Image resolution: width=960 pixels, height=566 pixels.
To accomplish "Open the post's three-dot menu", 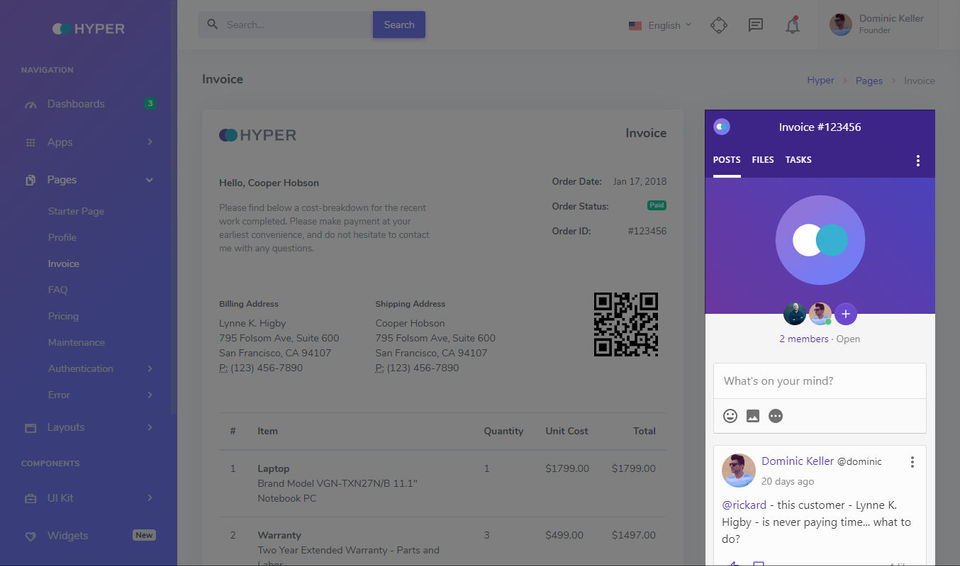I will 912,462.
